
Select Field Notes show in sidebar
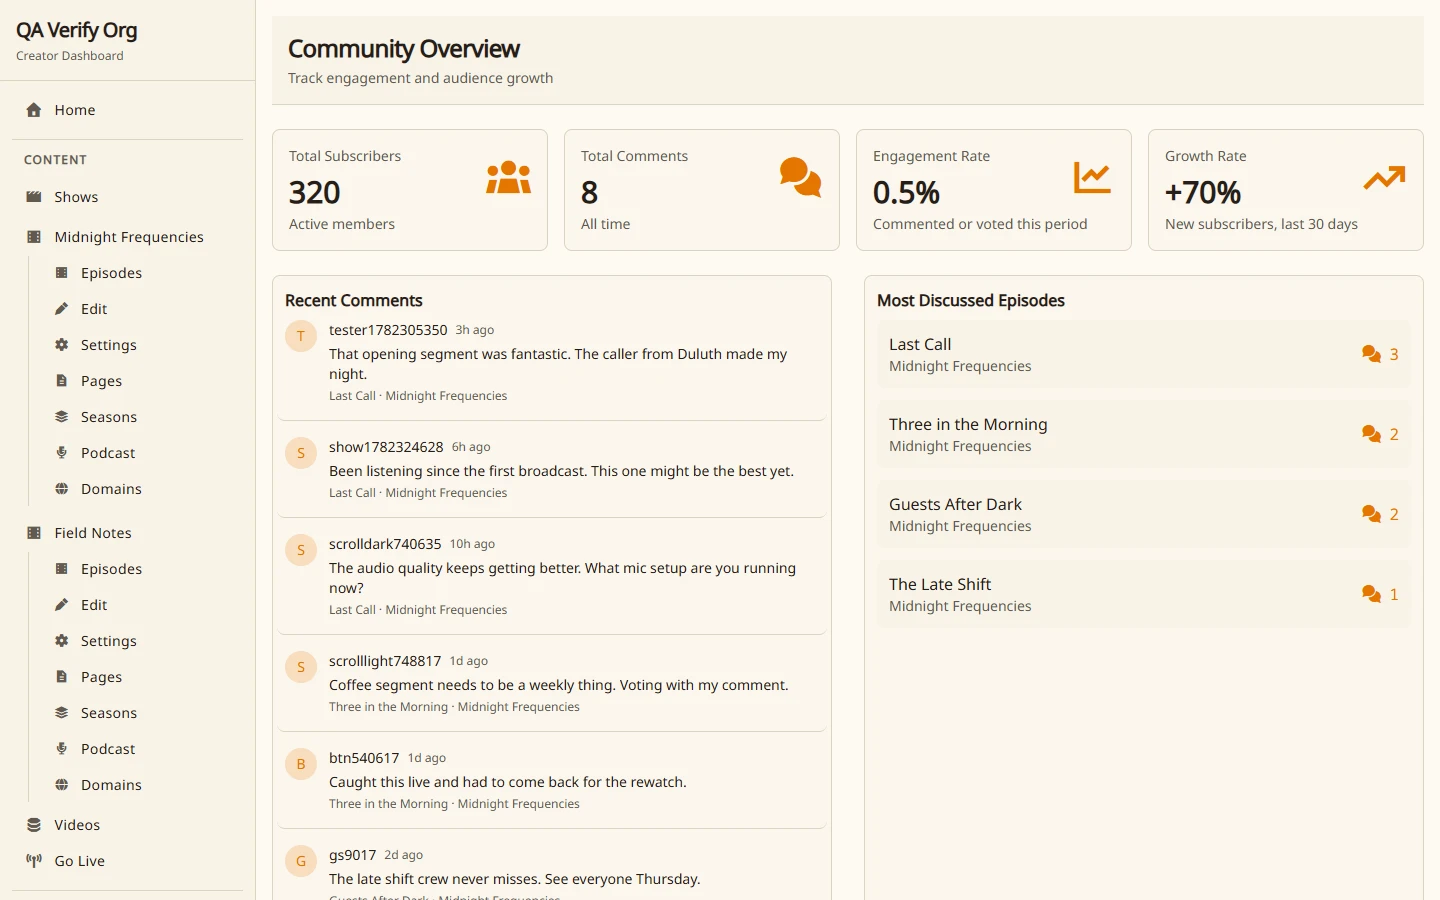[x=127, y=533]
